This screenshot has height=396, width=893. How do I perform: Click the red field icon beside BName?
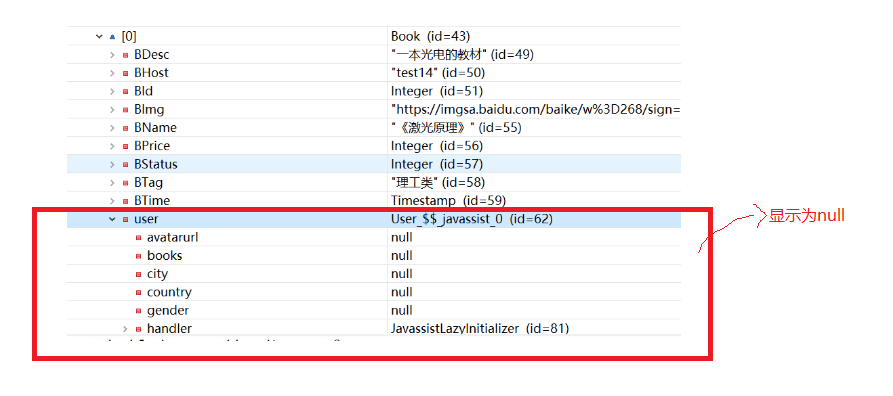(x=125, y=128)
